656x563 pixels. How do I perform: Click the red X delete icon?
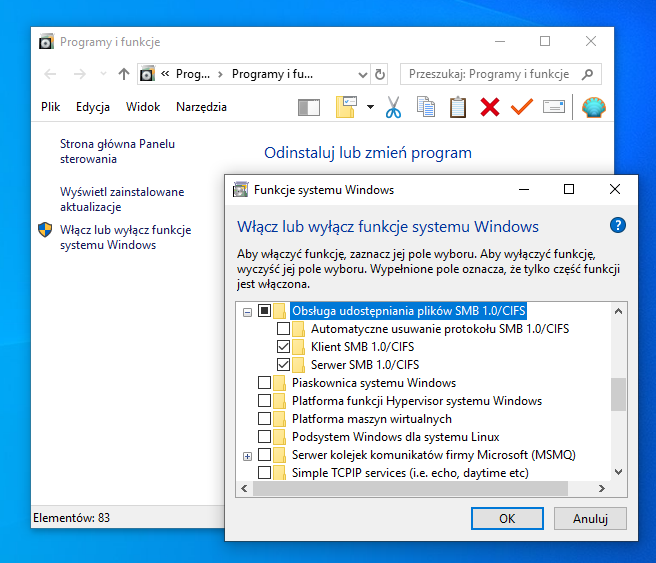click(x=490, y=107)
